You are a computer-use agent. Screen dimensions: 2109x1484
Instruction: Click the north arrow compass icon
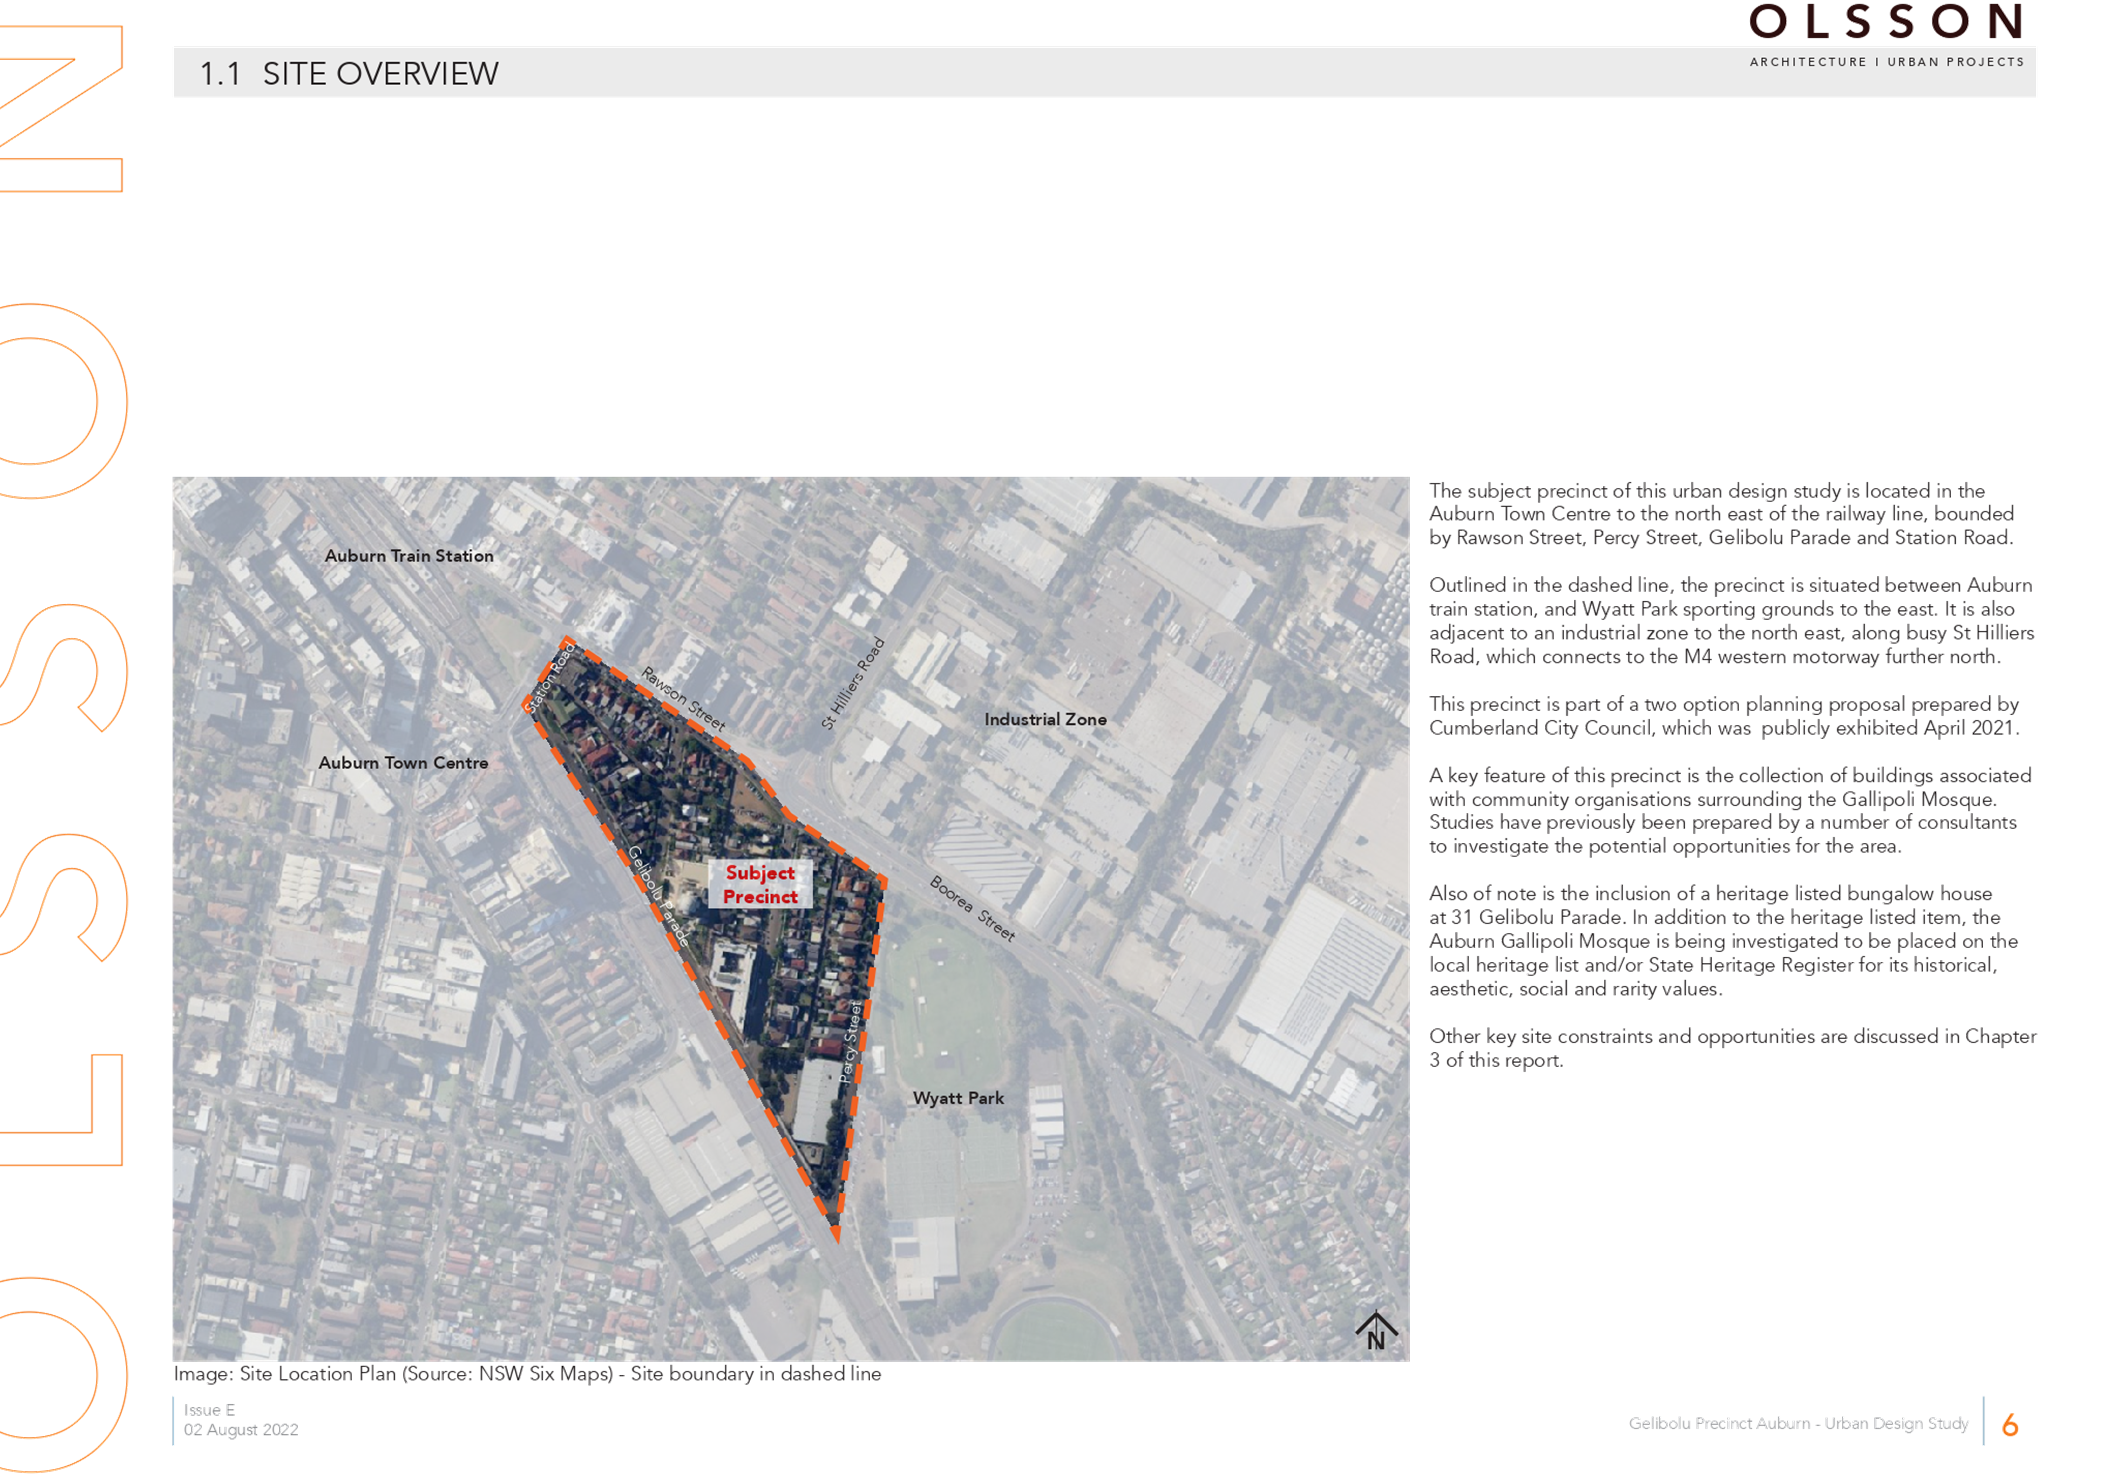pos(1376,1332)
